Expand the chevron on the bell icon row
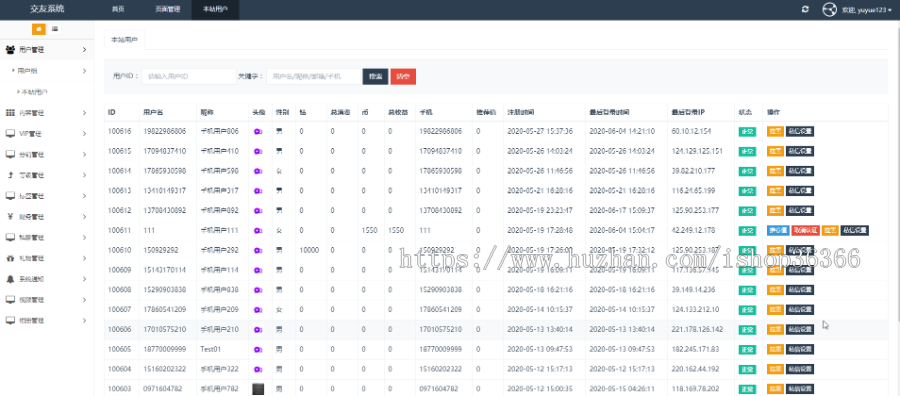 coord(84,279)
